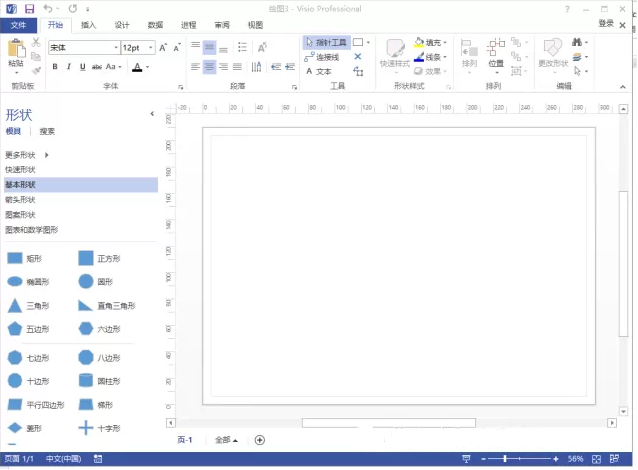Switch to the 设计 ribbon tab
The image size is (638, 470).
pos(121,24)
